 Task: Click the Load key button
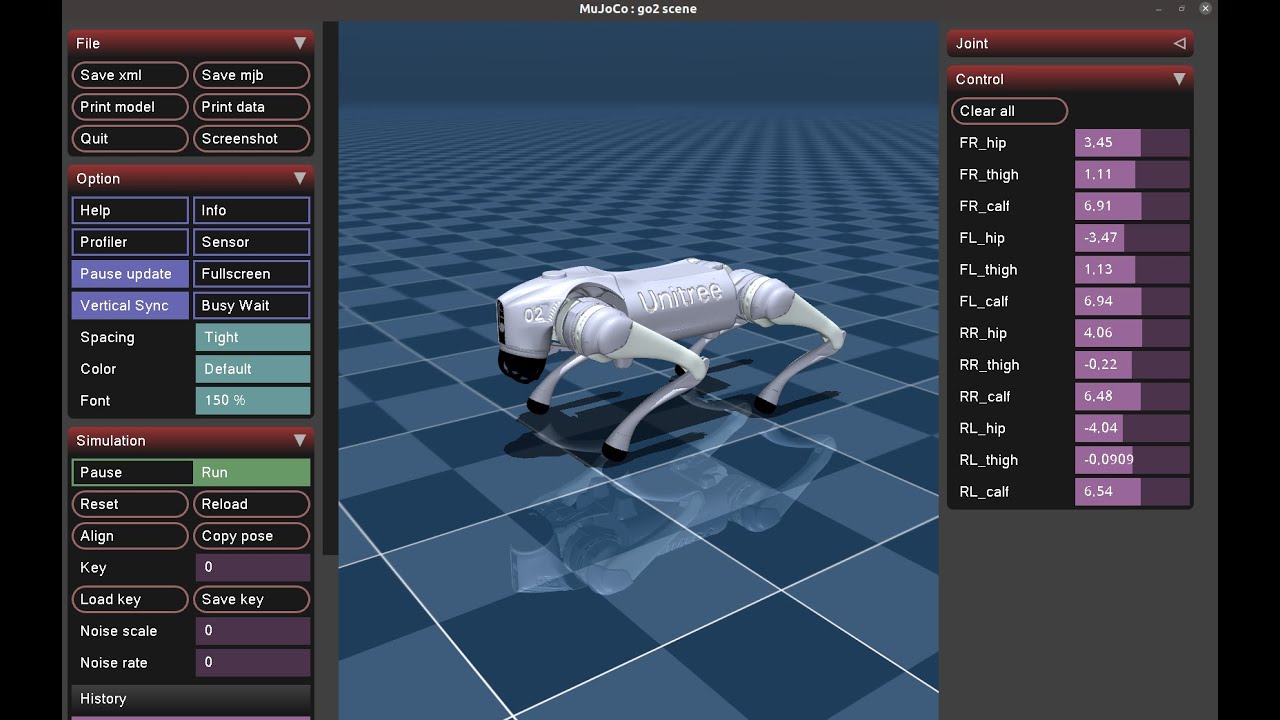(130, 599)
